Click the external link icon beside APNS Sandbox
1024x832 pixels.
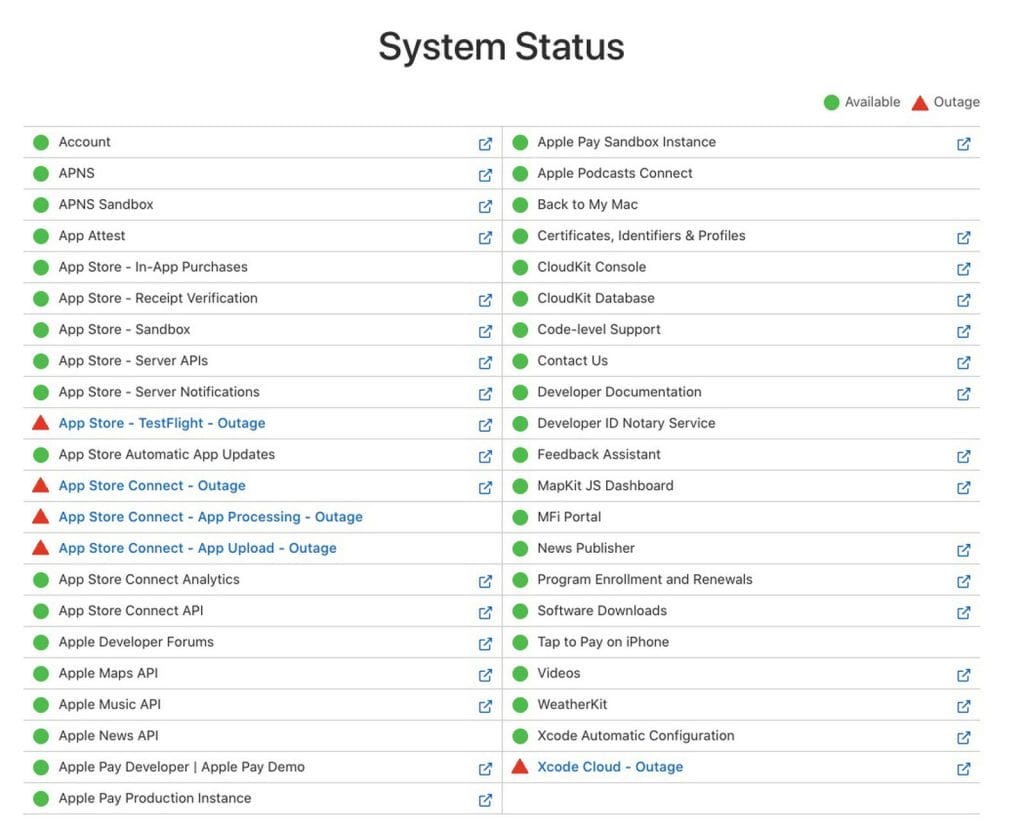pos(485,206)
